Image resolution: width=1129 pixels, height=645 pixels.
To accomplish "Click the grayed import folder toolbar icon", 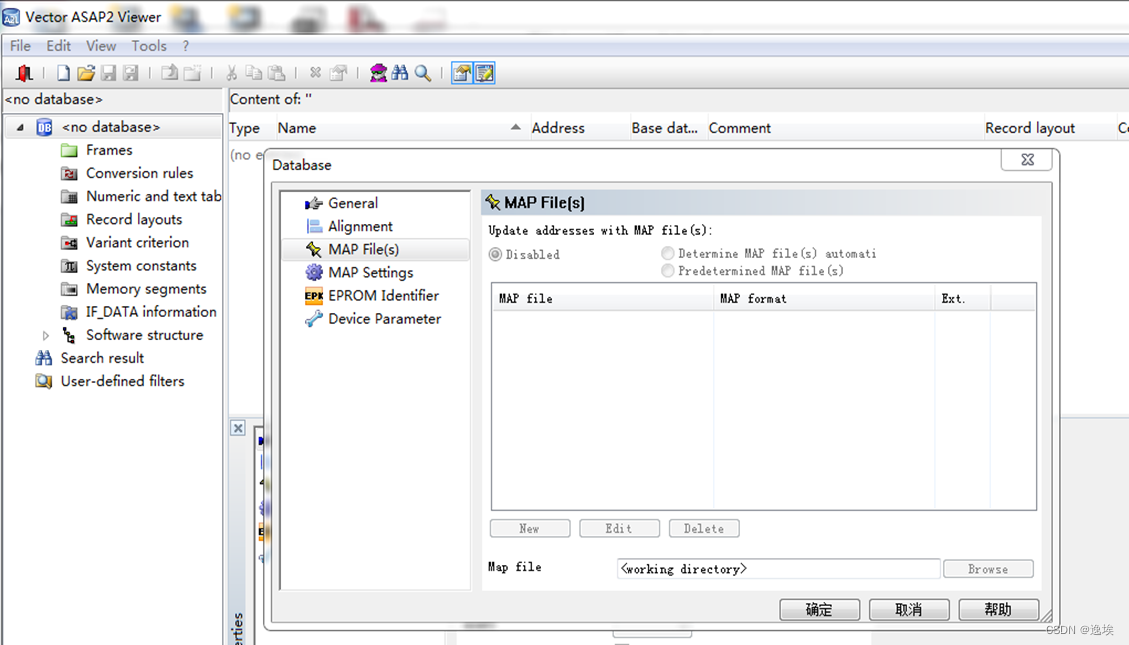I will 169,73.
